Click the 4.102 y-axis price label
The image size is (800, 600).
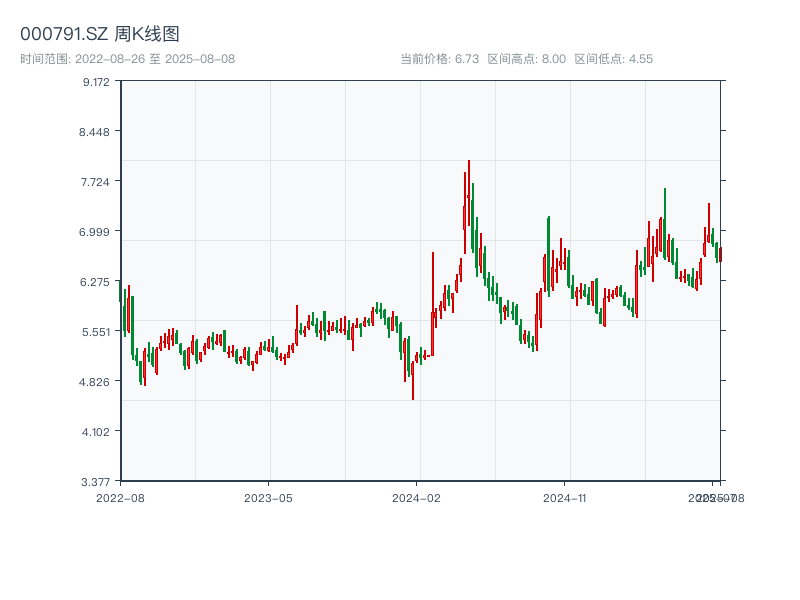[x=96, y=432]
